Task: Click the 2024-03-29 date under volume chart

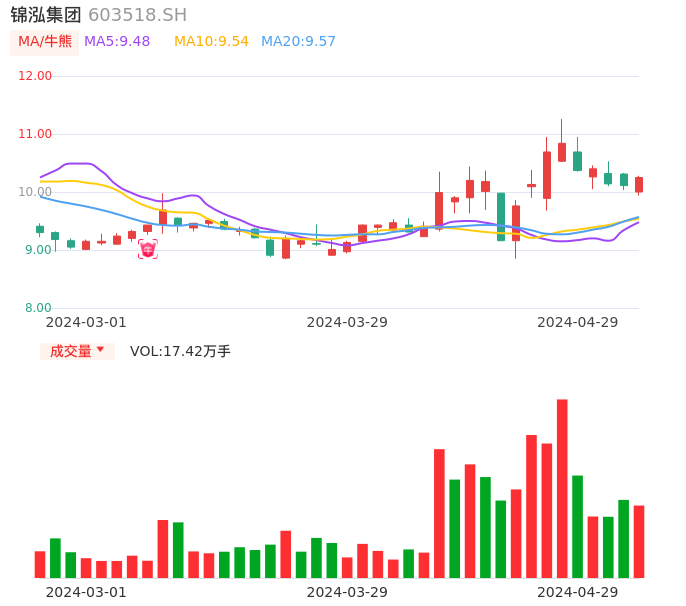Action: coord(347,593)
